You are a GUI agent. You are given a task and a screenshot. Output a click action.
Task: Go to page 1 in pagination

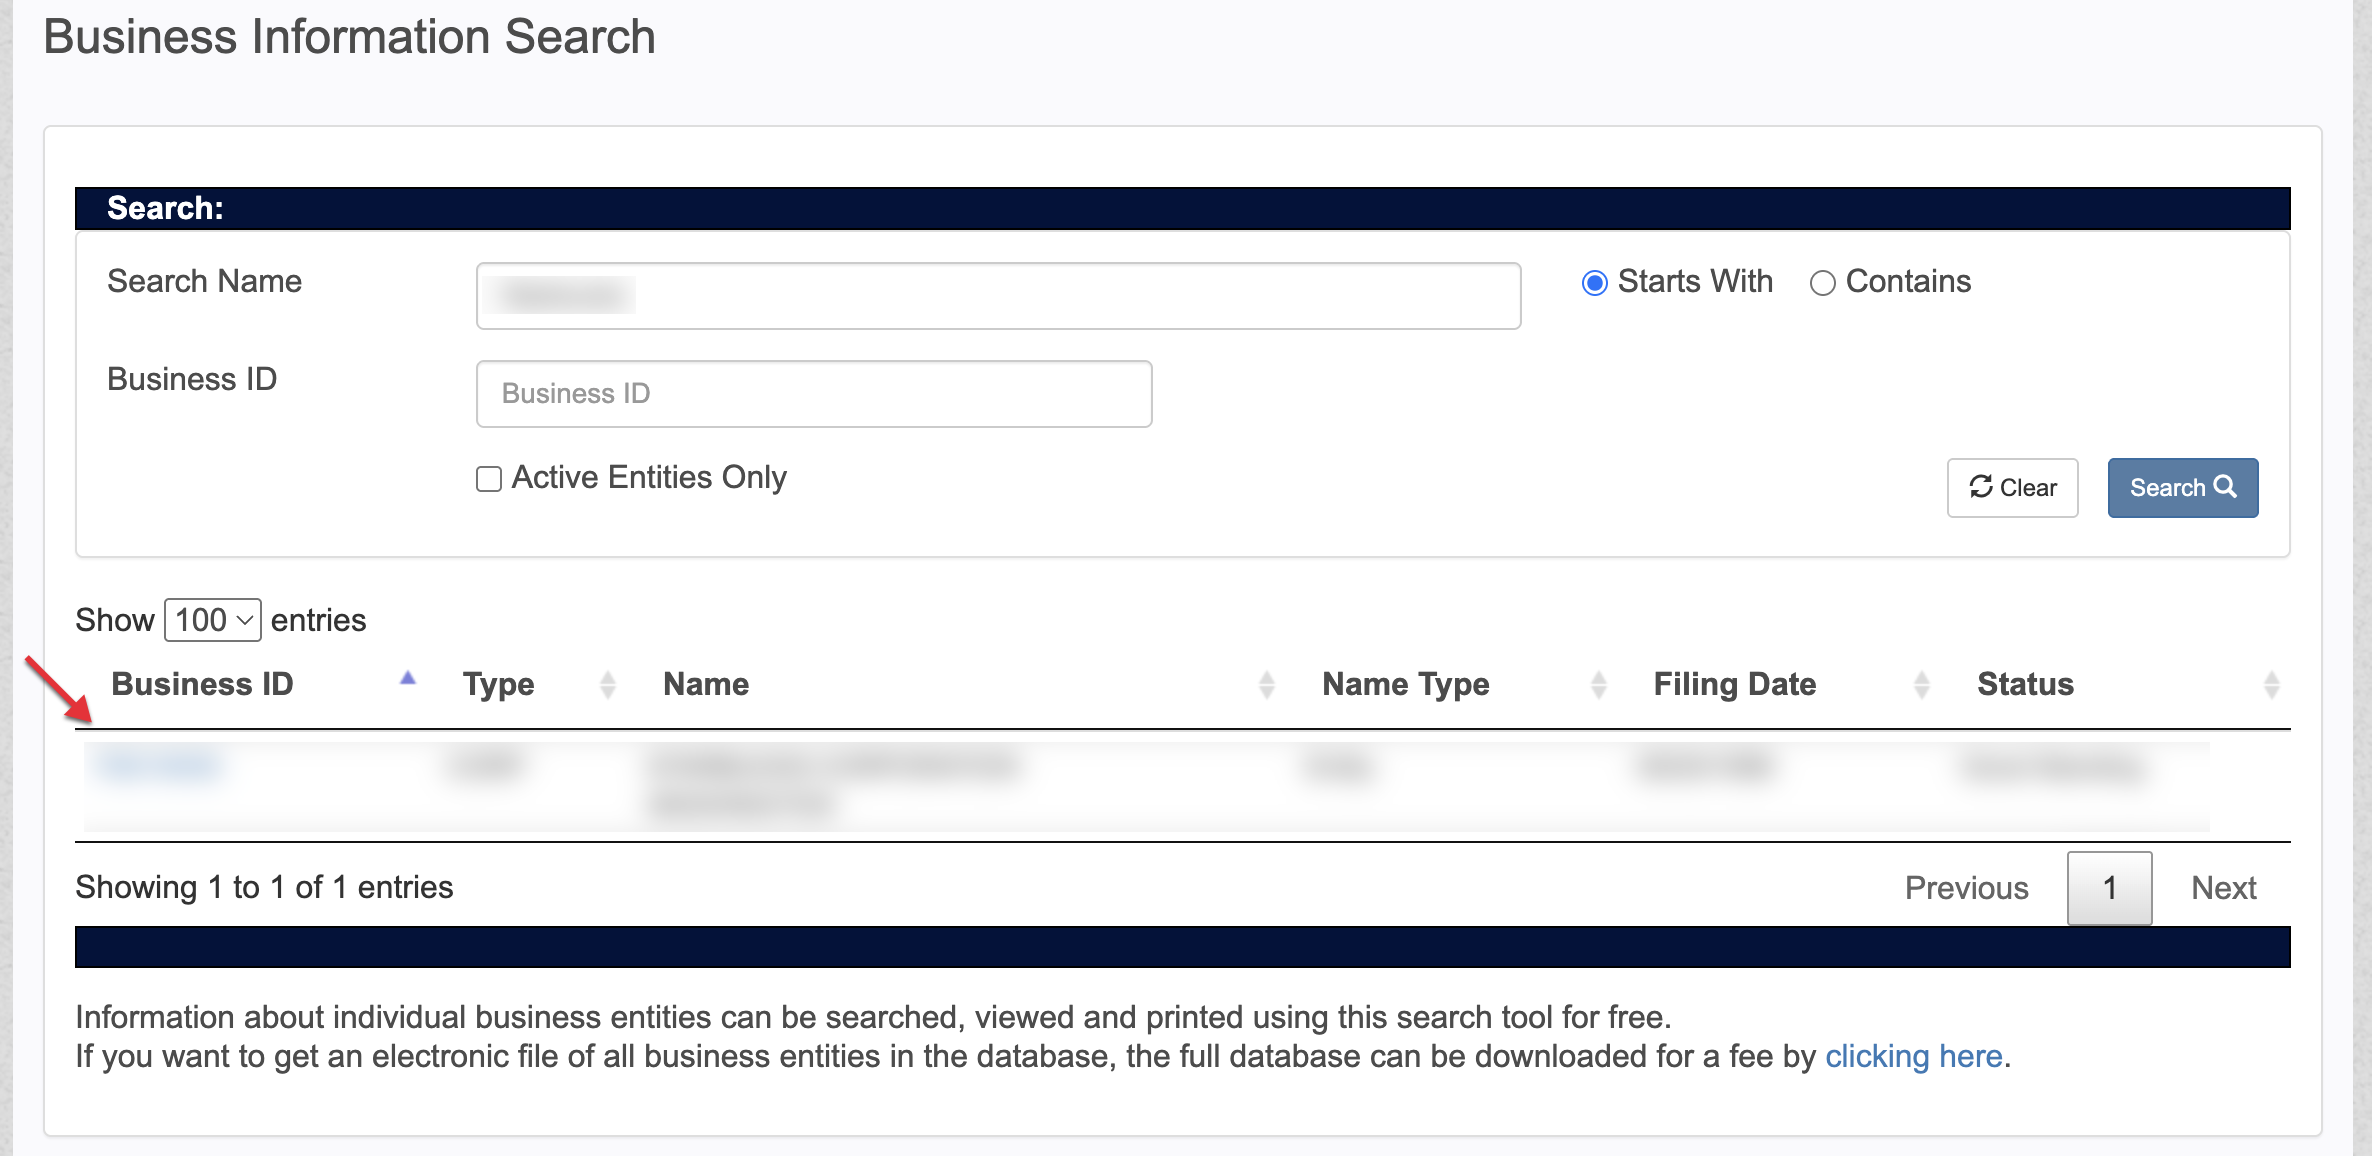2109,888
